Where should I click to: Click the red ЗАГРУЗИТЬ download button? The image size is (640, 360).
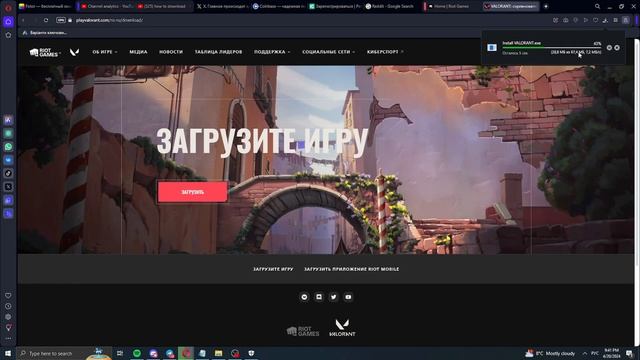pos(193,192)
